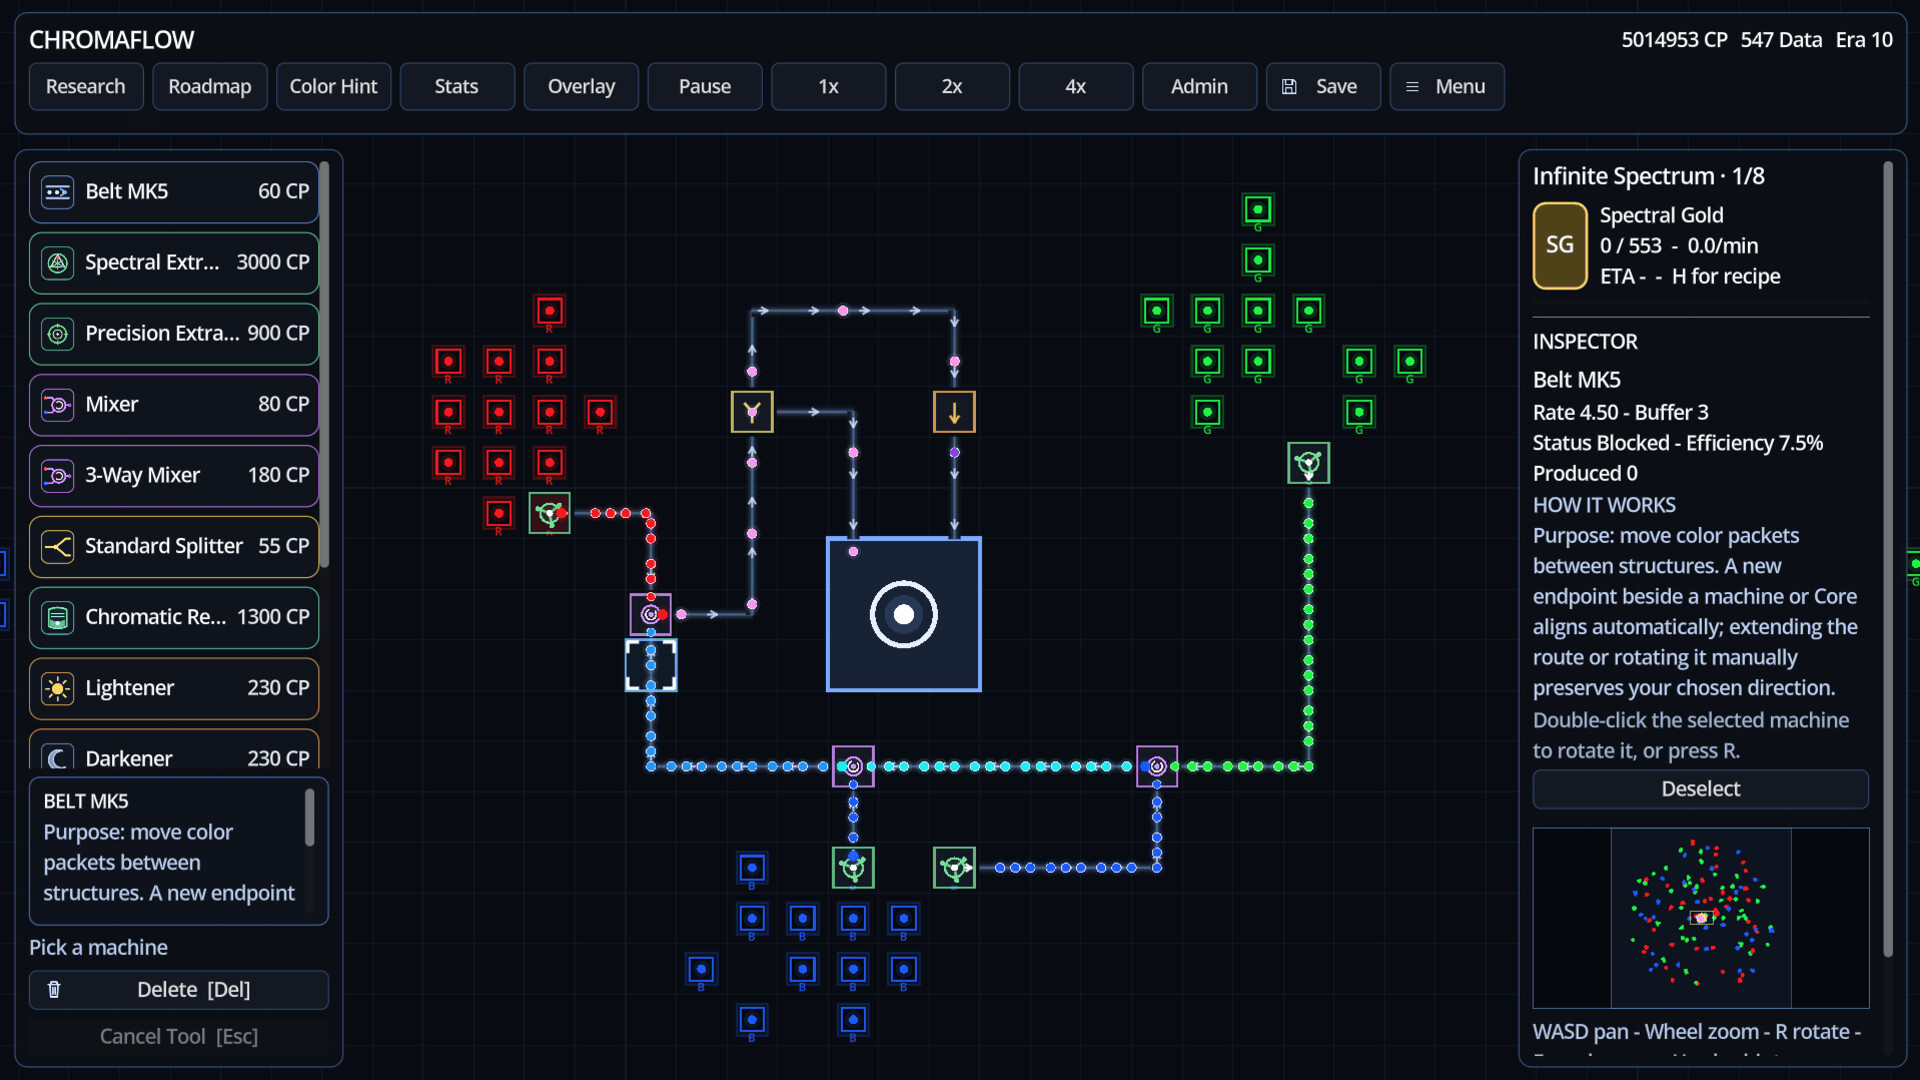The height and width of the screenshot is (1080, 1920).
Task: Open the Stats panel
Action: (x=457, y=87)
